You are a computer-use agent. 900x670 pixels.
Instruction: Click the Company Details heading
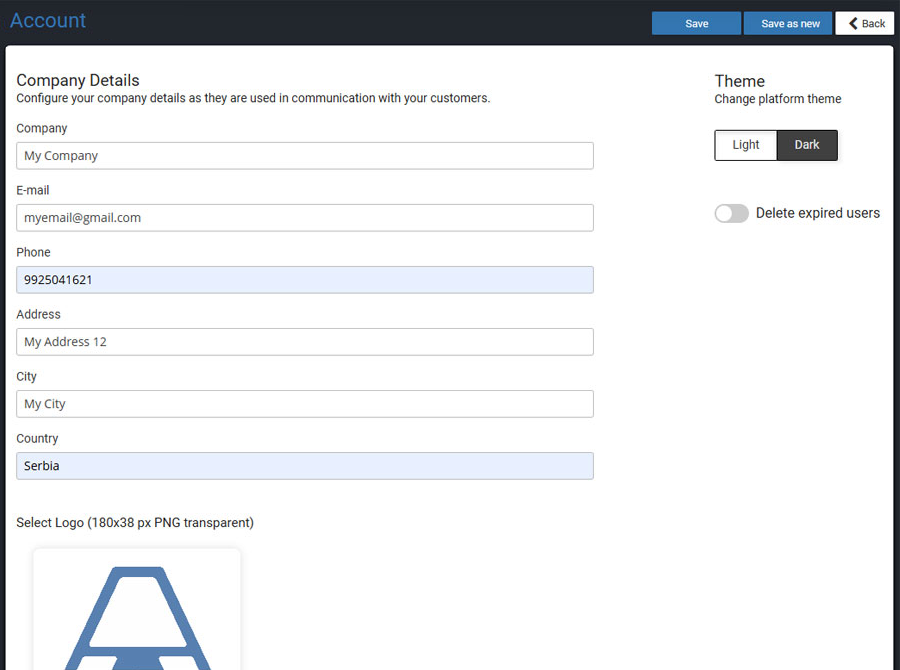point(78,80)
